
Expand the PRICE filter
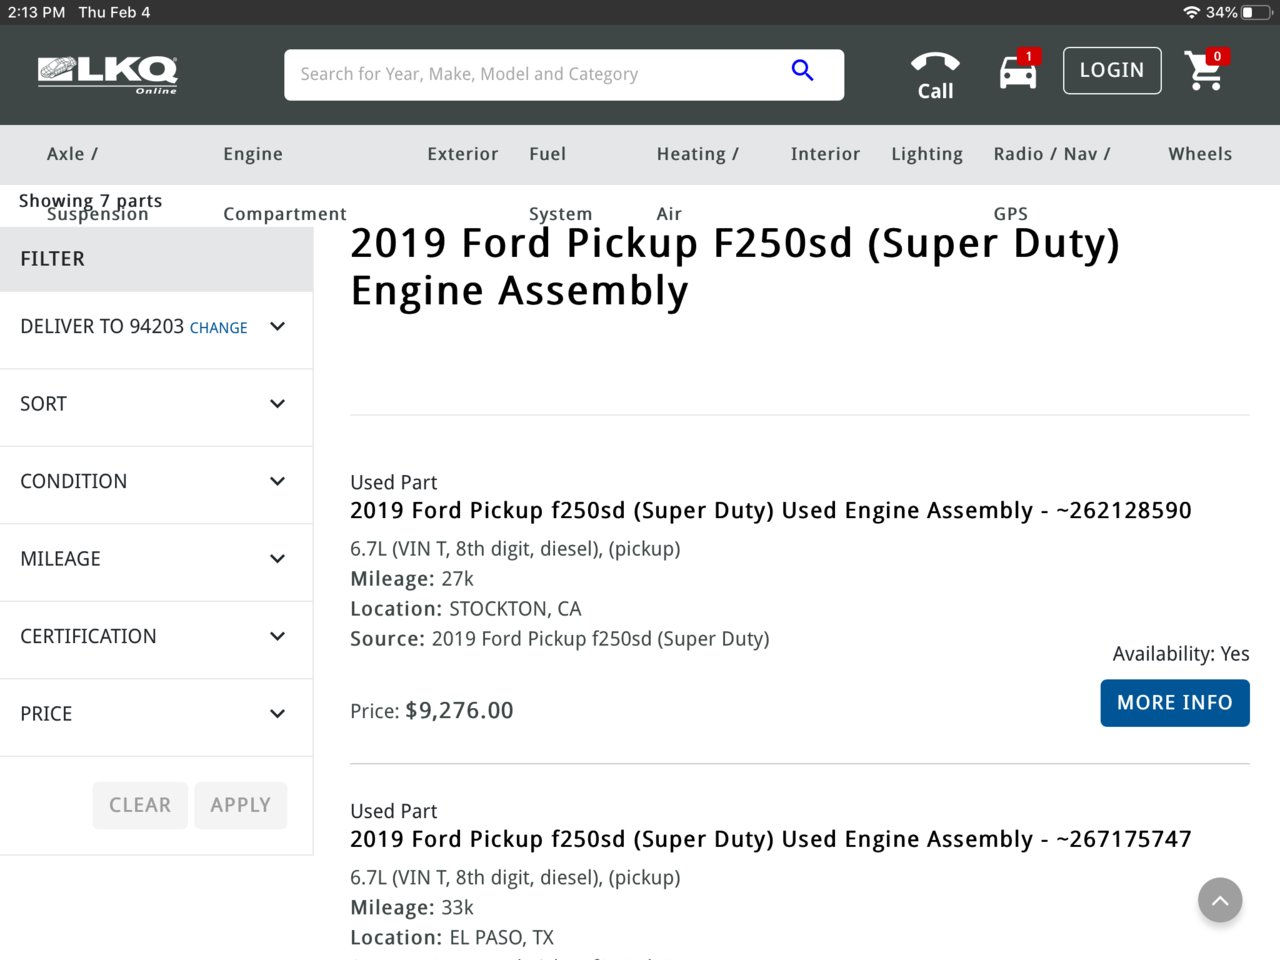(x=156, y=714)
